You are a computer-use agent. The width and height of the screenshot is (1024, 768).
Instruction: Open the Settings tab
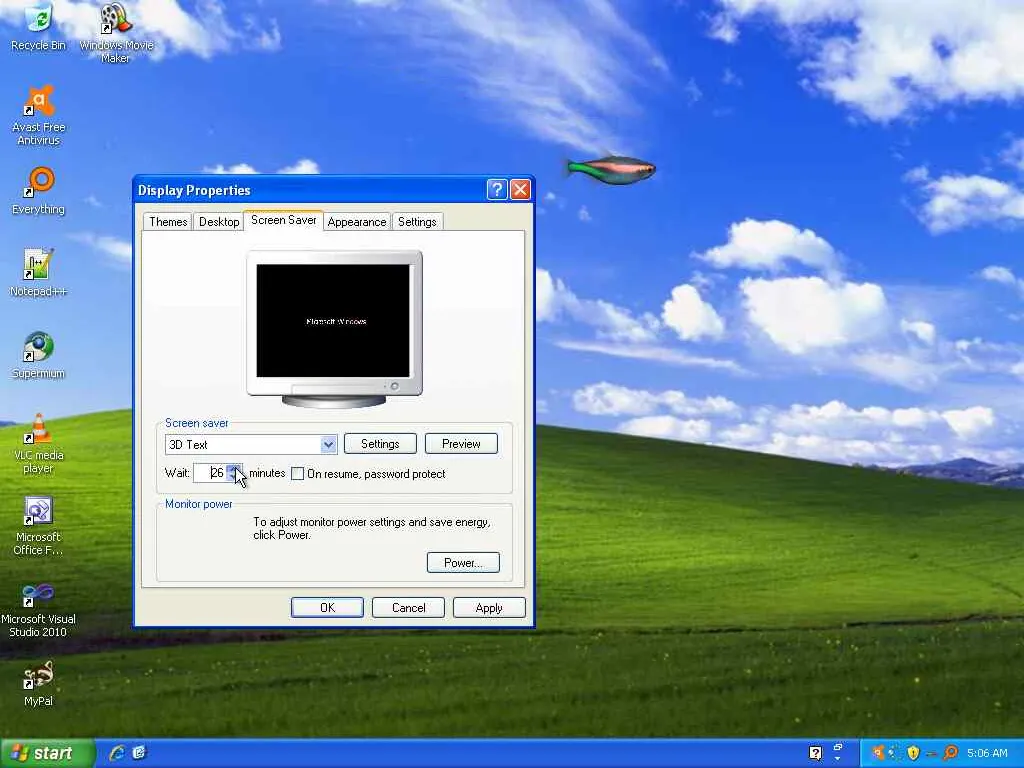coord(417,222)
